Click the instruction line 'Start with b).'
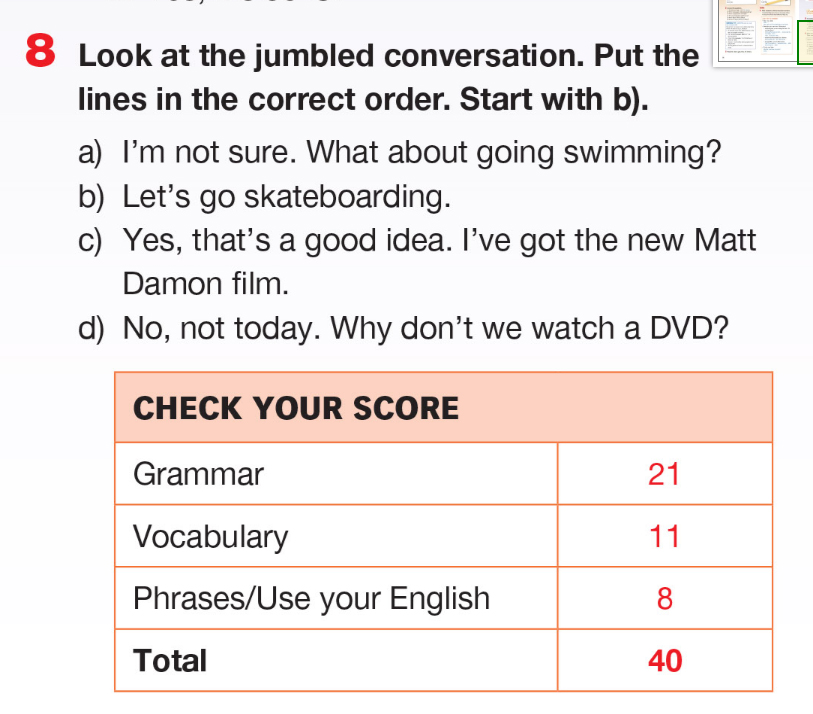 coord(488,100)
